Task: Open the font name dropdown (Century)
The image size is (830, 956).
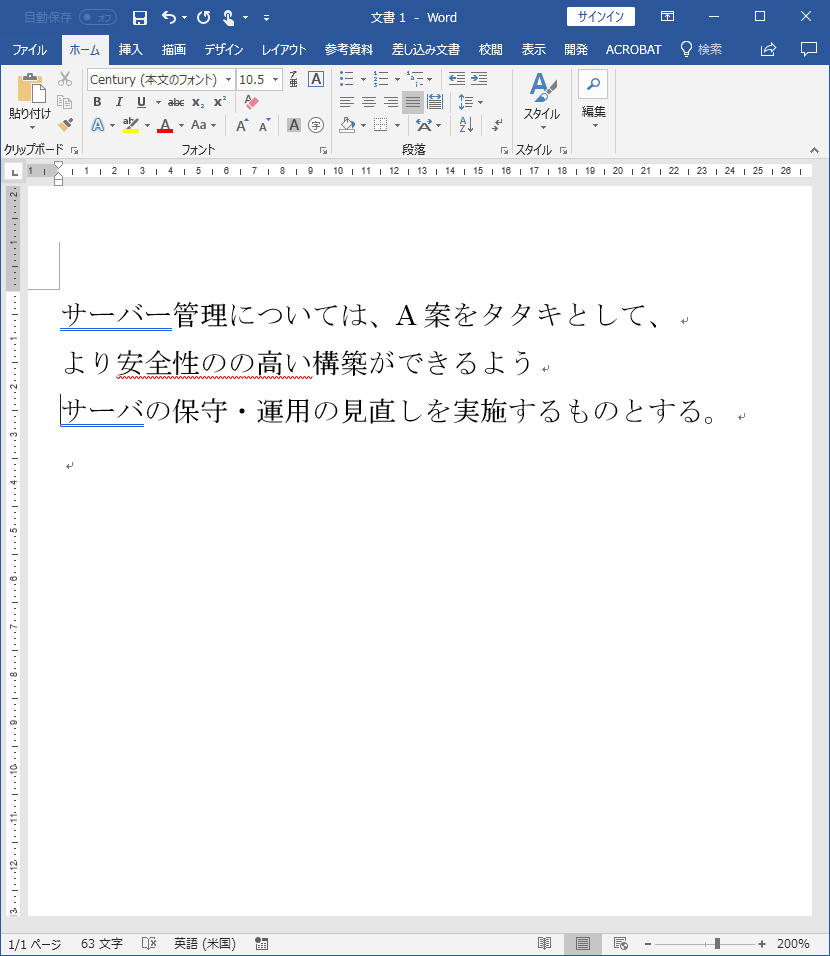Action: 228,80
